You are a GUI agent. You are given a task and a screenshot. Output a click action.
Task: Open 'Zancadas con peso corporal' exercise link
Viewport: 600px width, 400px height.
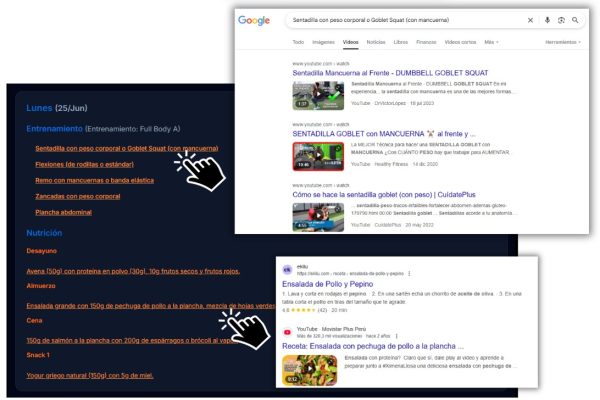pyautogui.click(x=78, y=196)
